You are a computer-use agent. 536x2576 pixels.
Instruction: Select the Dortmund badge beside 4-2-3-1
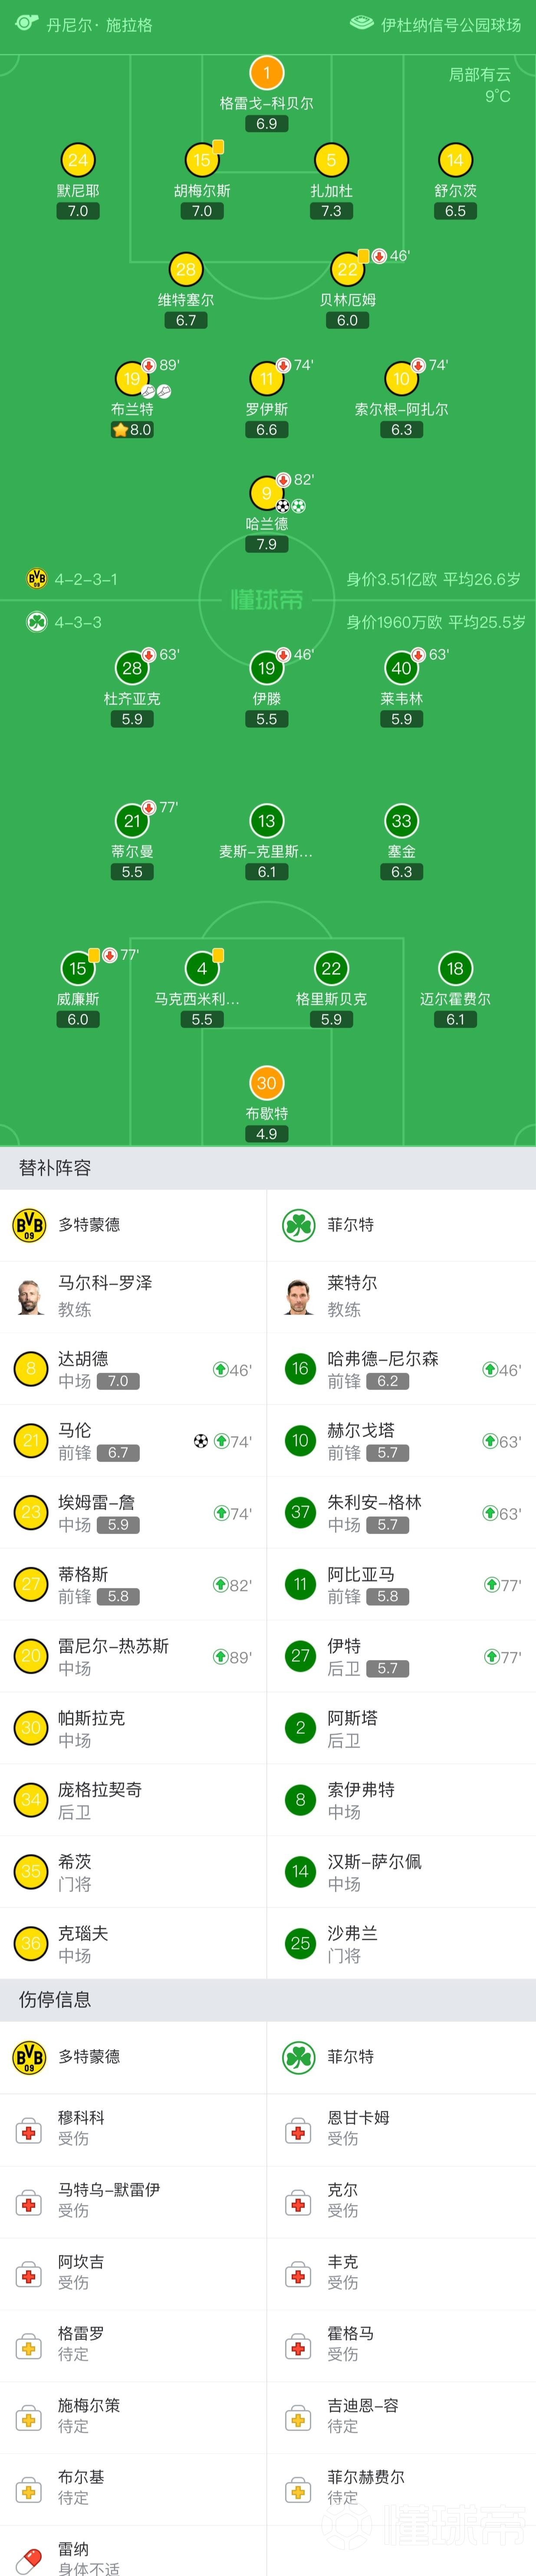[37, 579]
